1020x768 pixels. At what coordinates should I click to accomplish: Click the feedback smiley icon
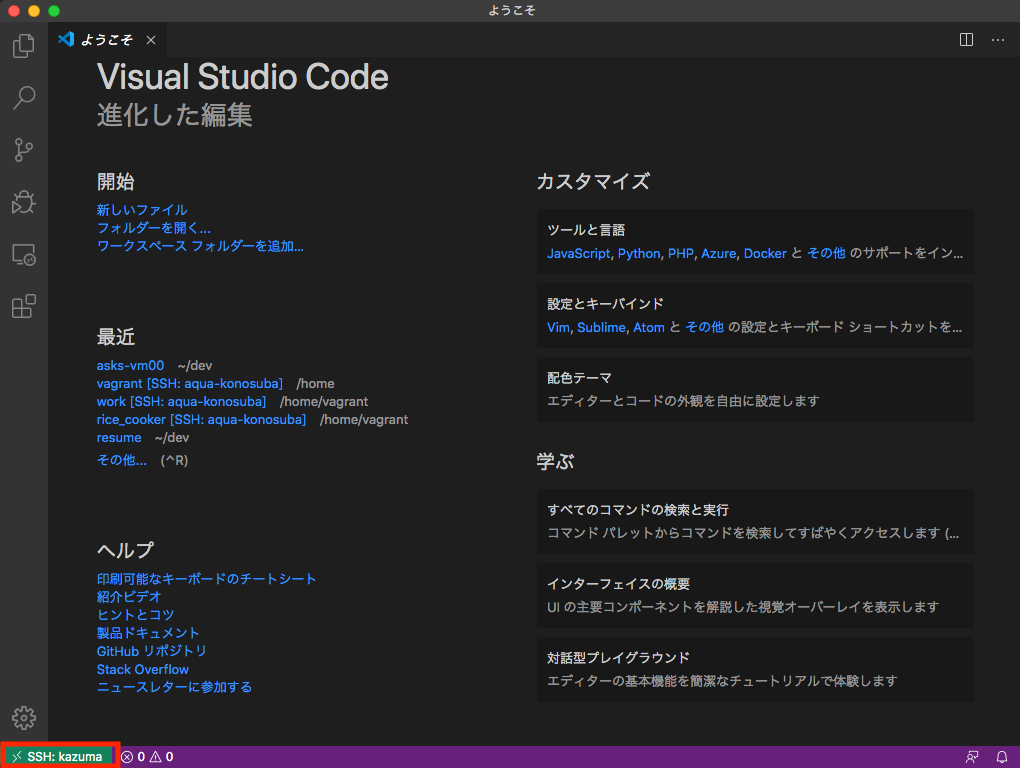coord(971,756)
